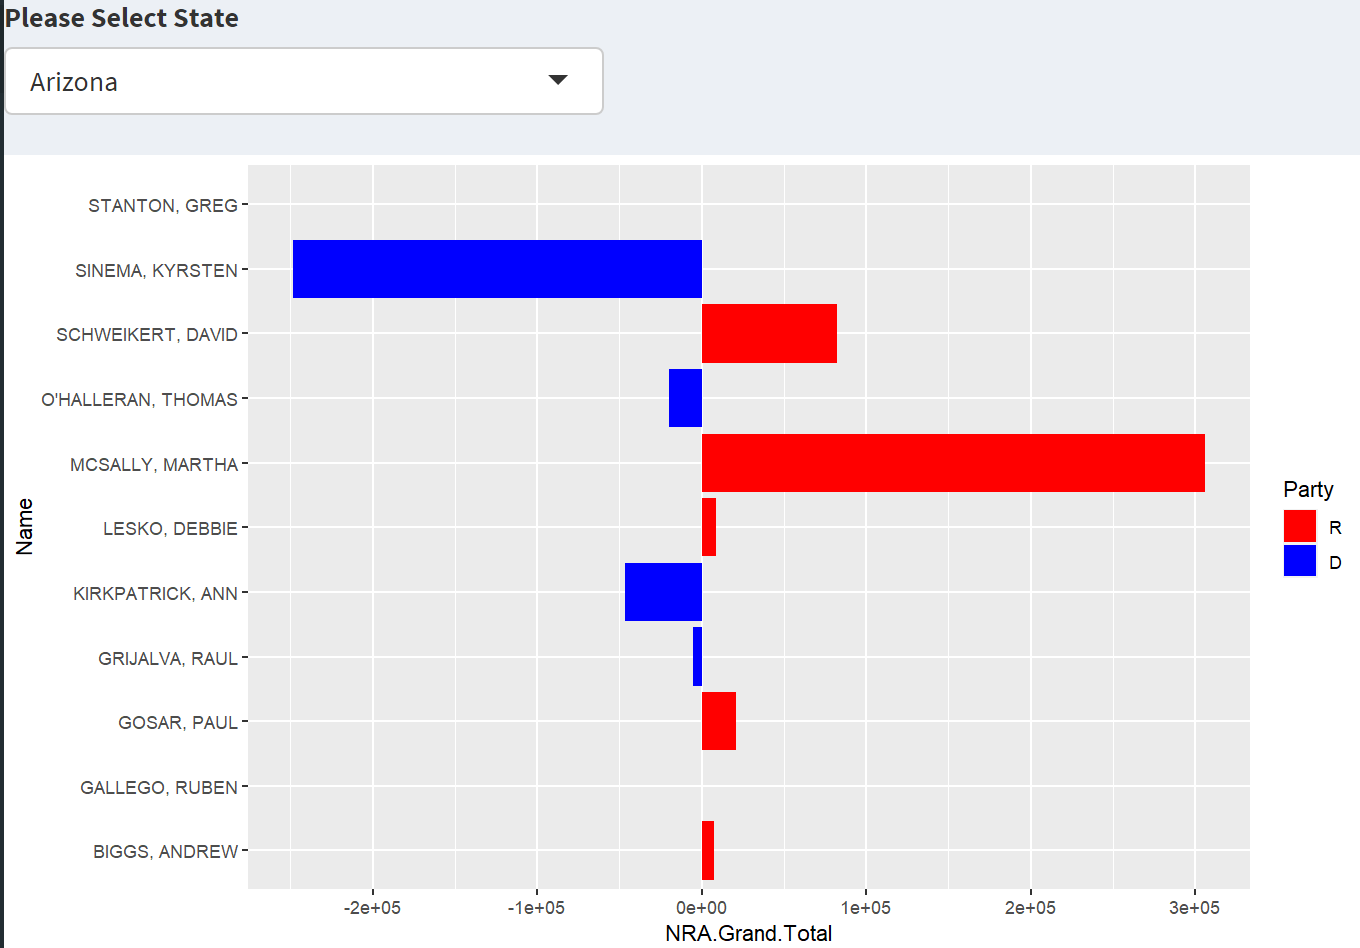Click the blue D party legend swatch
The image size is (1360, 948).
click(1299, 561)
